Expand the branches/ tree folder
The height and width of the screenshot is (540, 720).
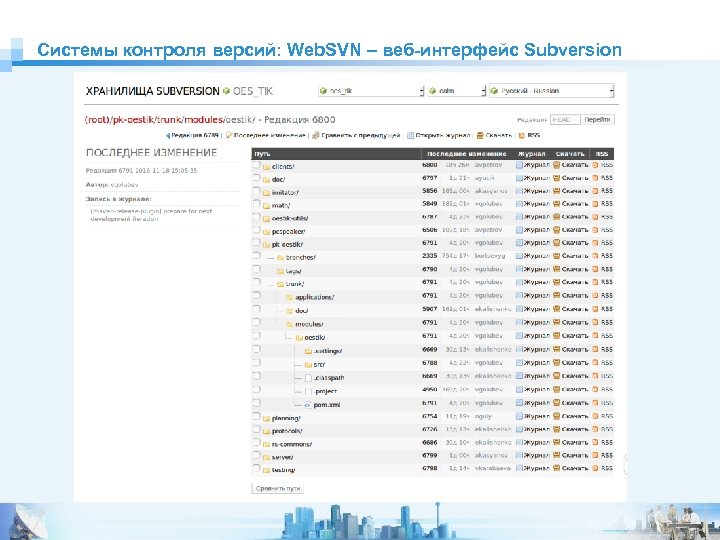click(281, 258)
